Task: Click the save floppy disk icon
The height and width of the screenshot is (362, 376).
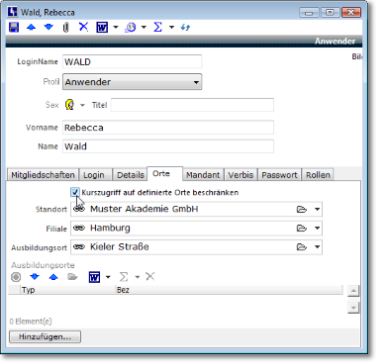Action: point(14,27)
